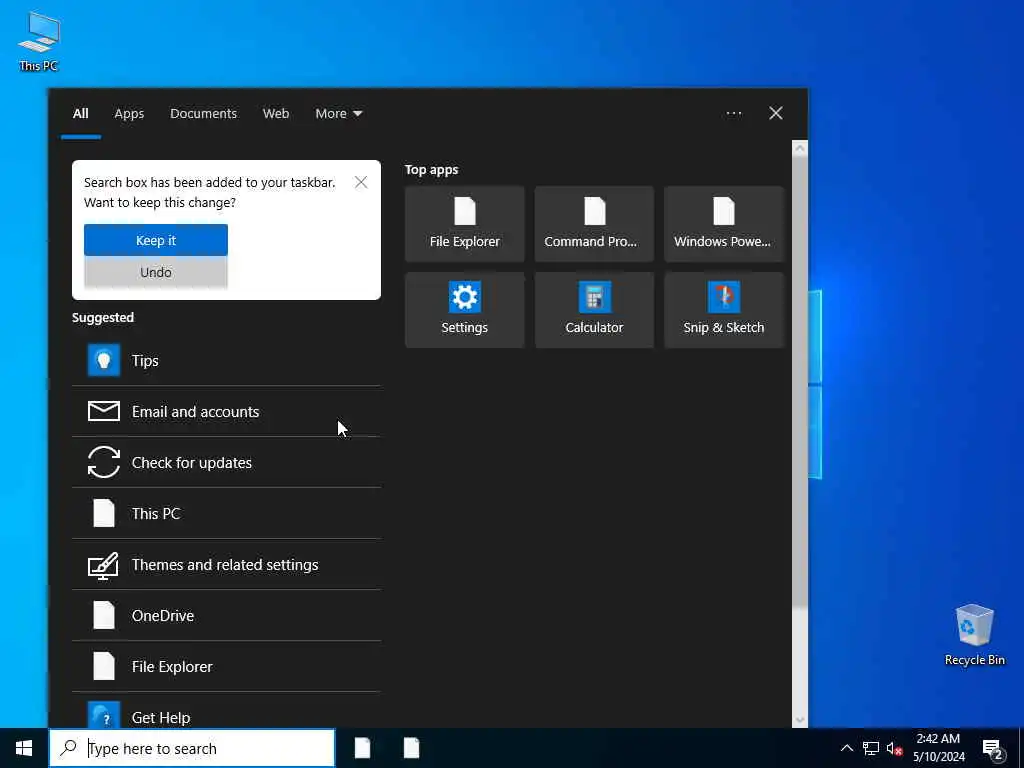Click the Windows Start button
The height and width of the screenshot is (768, 1024).
pos(24,748)
